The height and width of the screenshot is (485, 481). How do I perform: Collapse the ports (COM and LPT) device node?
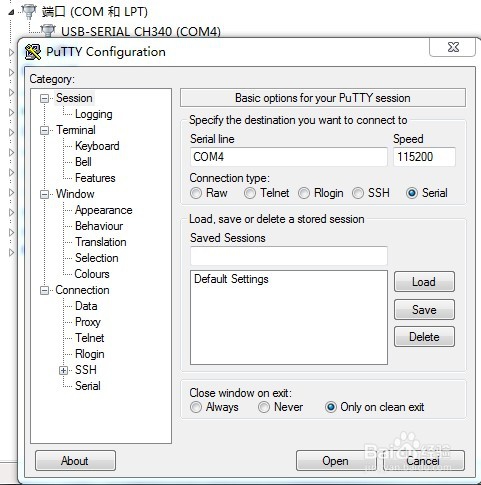pos(11,12)
